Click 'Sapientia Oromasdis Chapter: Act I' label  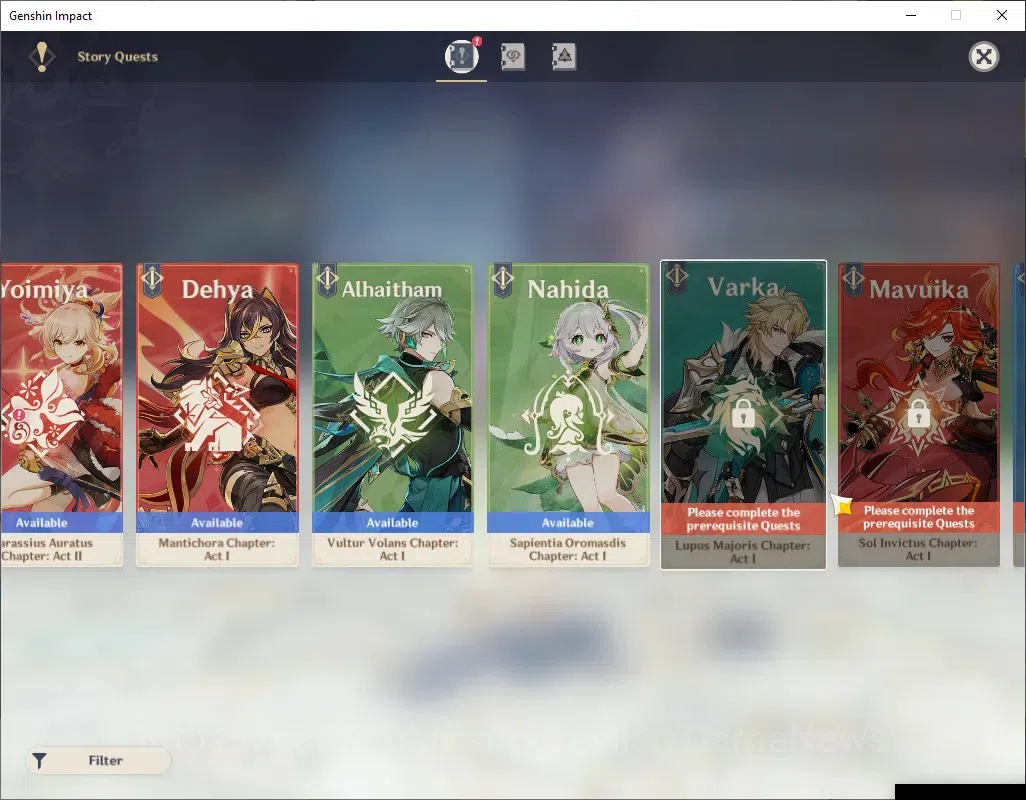[568, 549]
